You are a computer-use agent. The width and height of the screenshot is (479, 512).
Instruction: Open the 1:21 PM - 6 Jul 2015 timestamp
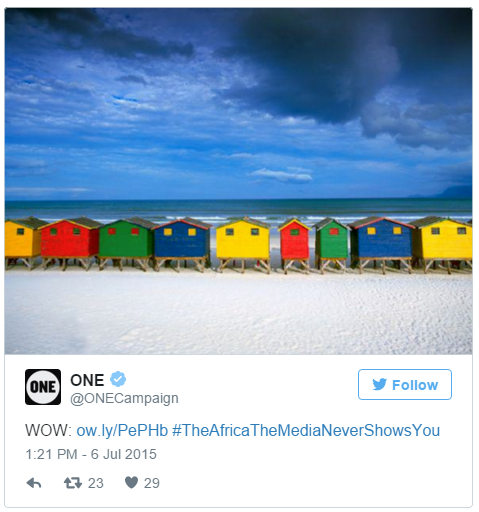[91, 454]
